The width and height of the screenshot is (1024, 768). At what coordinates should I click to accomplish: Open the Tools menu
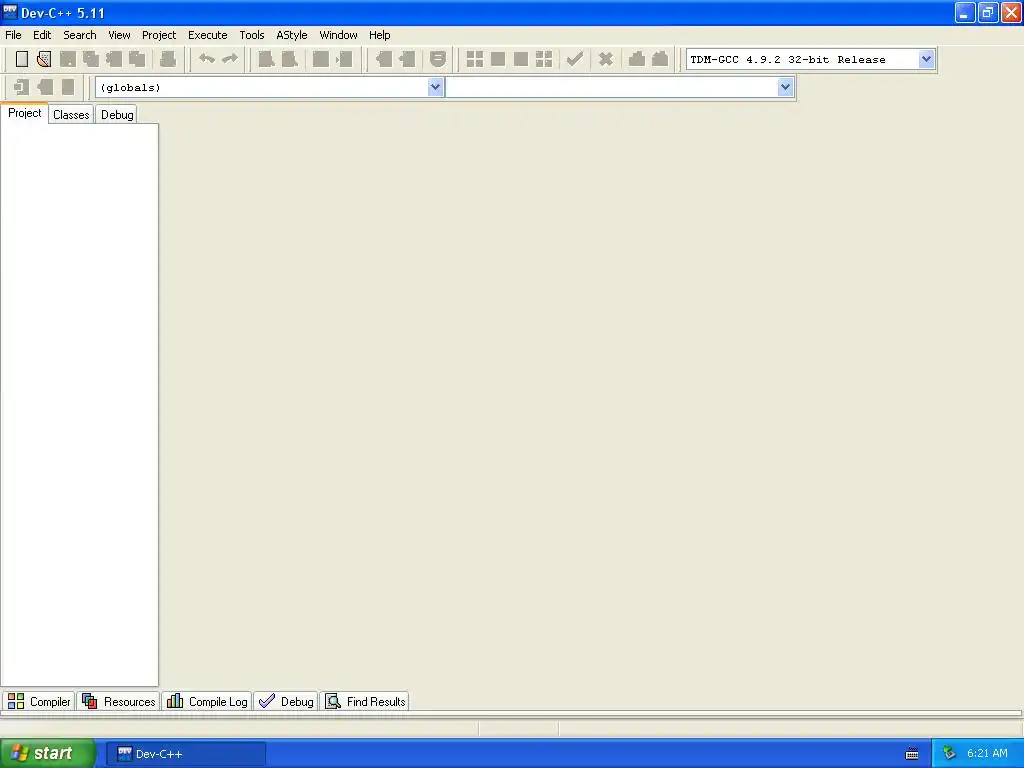(252, 35)
